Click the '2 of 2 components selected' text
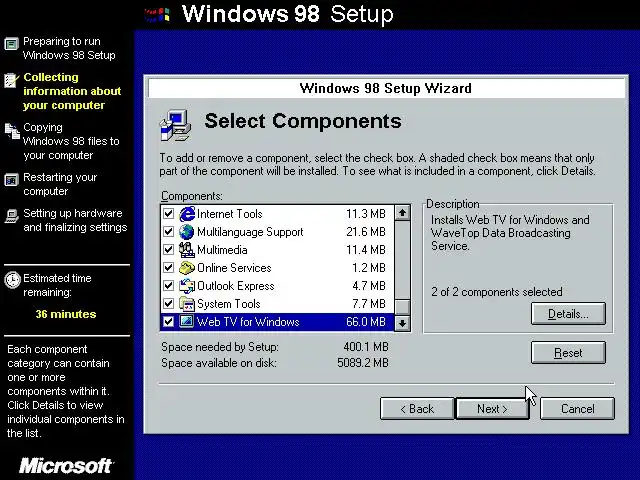 (497, 292)
